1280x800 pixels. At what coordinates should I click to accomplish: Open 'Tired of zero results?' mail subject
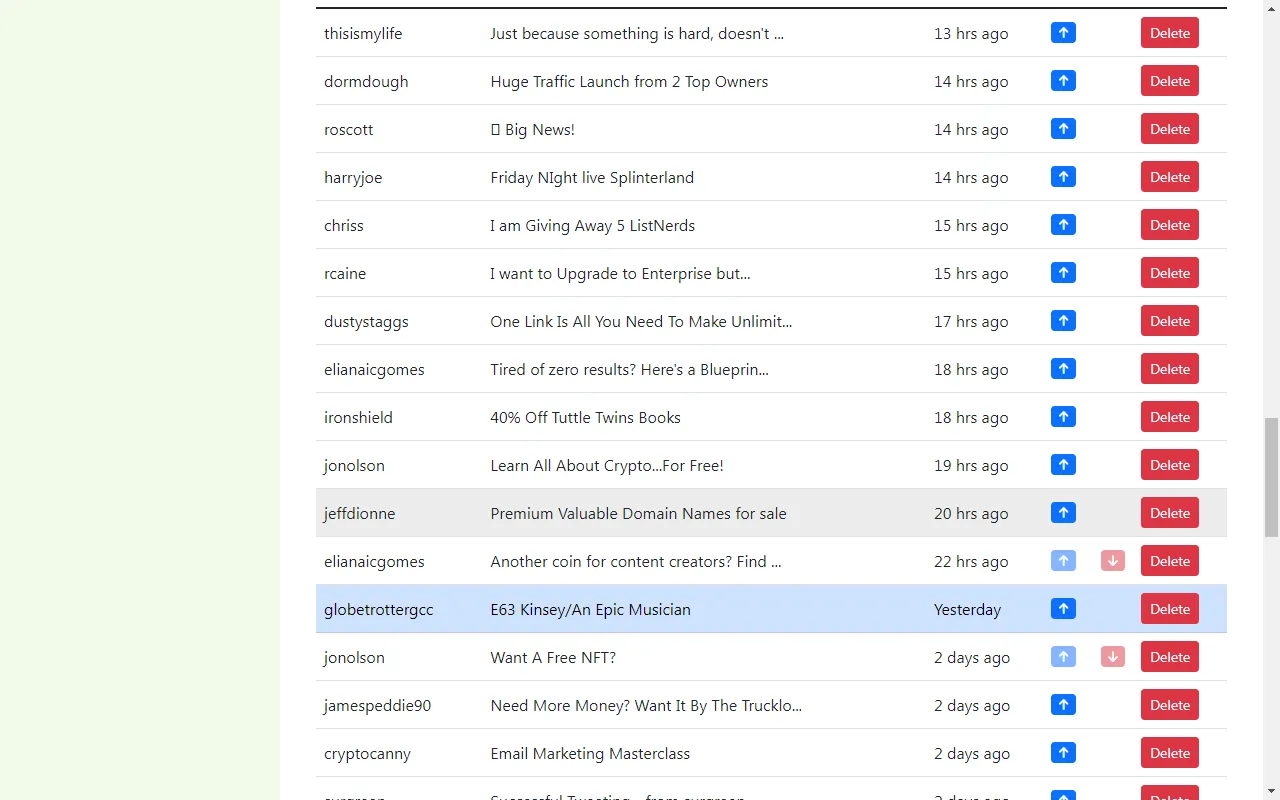[x=629, y=370]
